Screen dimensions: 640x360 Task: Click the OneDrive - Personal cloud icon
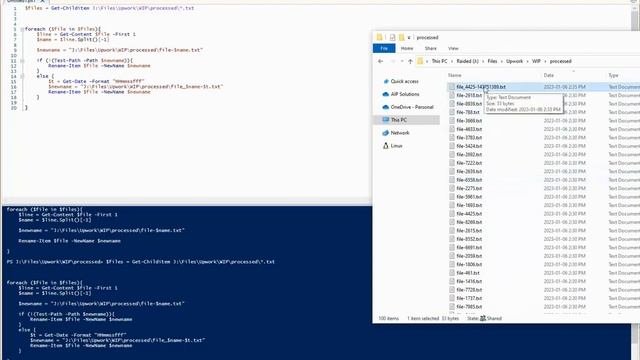[x=385, y=107]
